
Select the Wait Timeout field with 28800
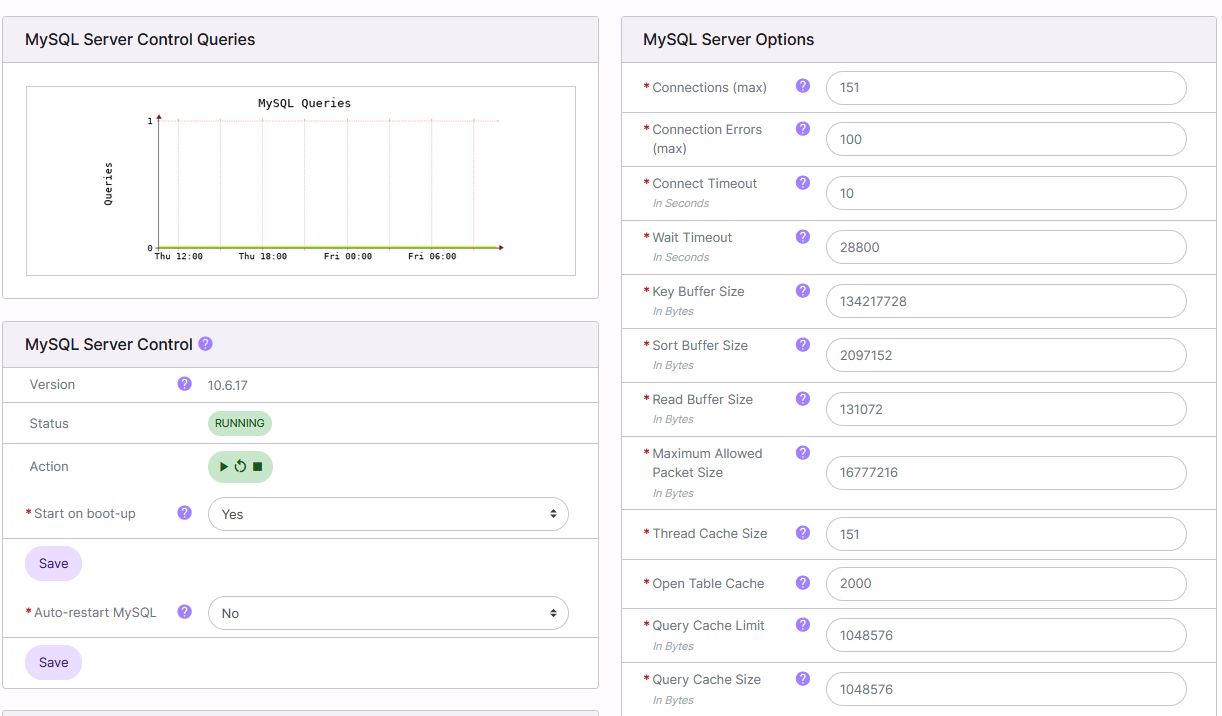[x=1006, y=247]
